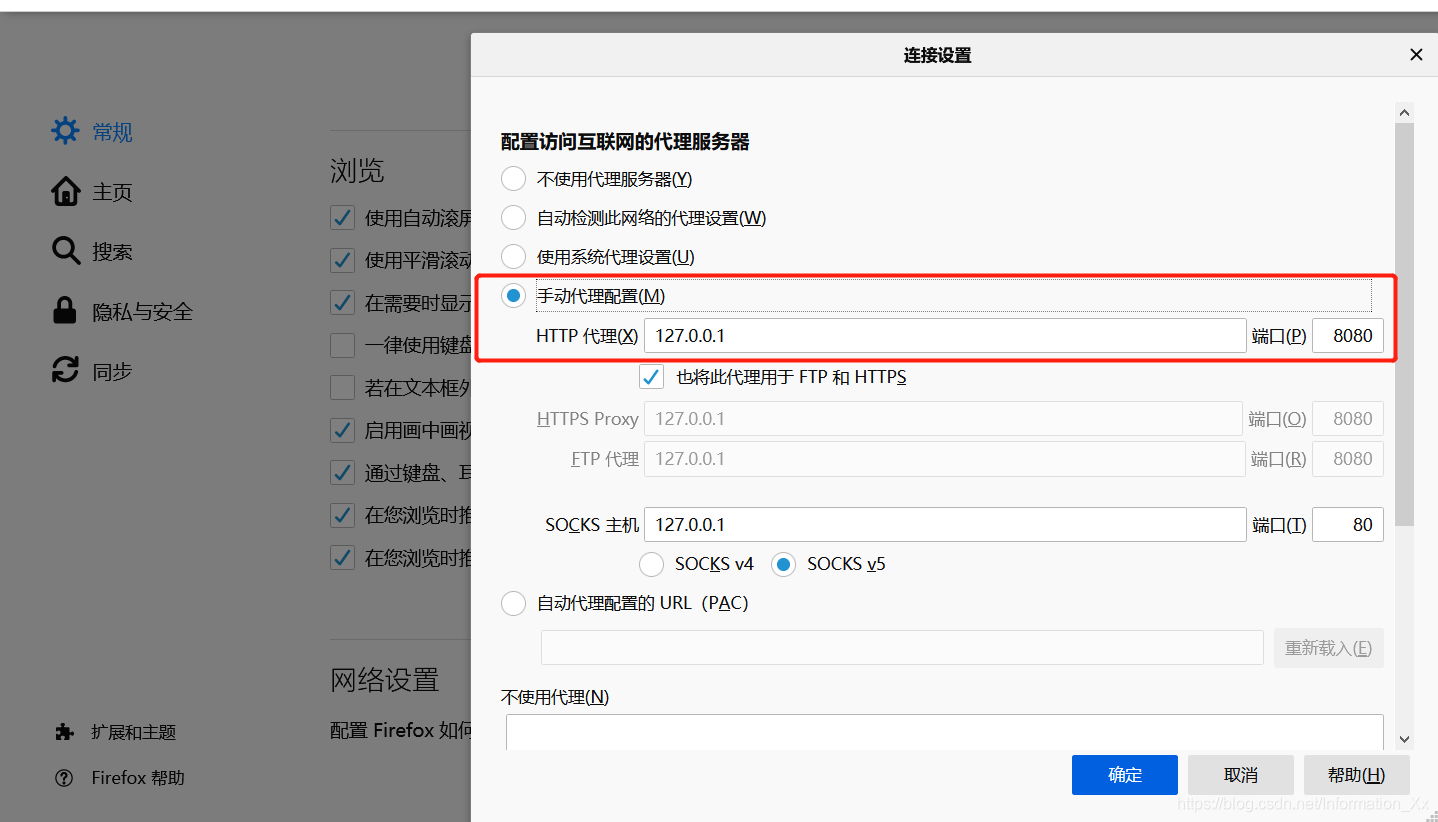
Task: Click the General gear icon in sidebar
Action: click(65, 131)
